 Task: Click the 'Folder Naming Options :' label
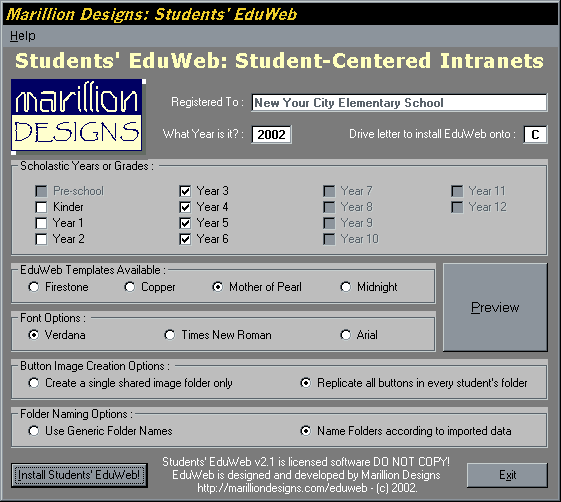pyautogui.click(x=76, y=414)
